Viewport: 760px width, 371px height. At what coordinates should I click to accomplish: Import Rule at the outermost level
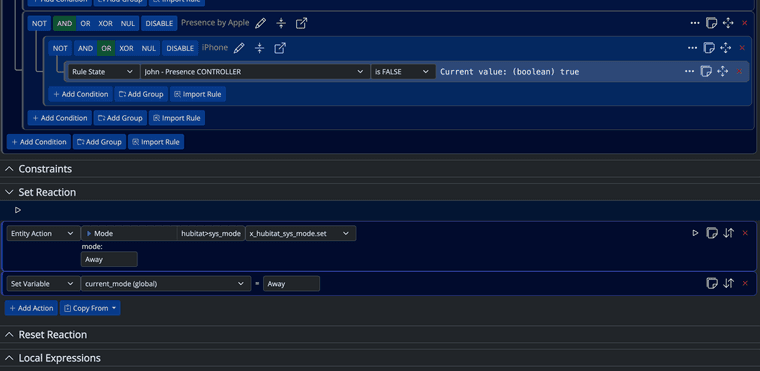click(x=156, y=142)
